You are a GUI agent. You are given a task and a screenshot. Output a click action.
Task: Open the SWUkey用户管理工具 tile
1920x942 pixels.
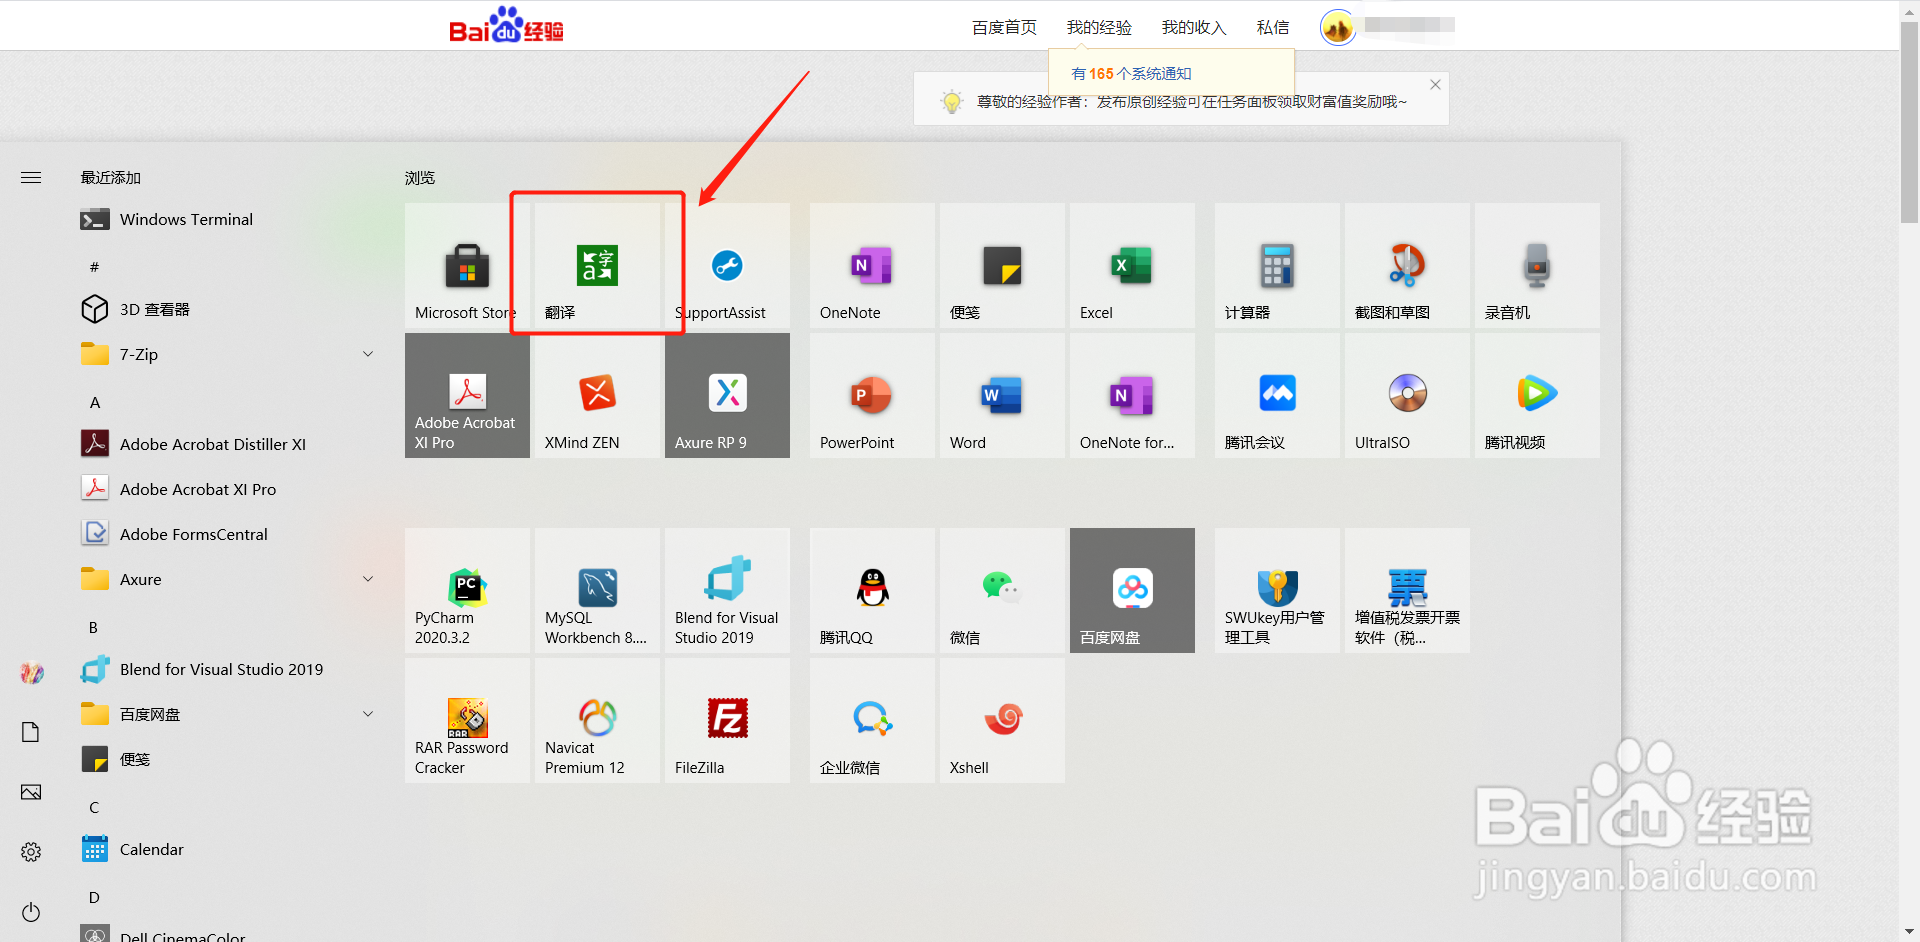coord(1277,591)
